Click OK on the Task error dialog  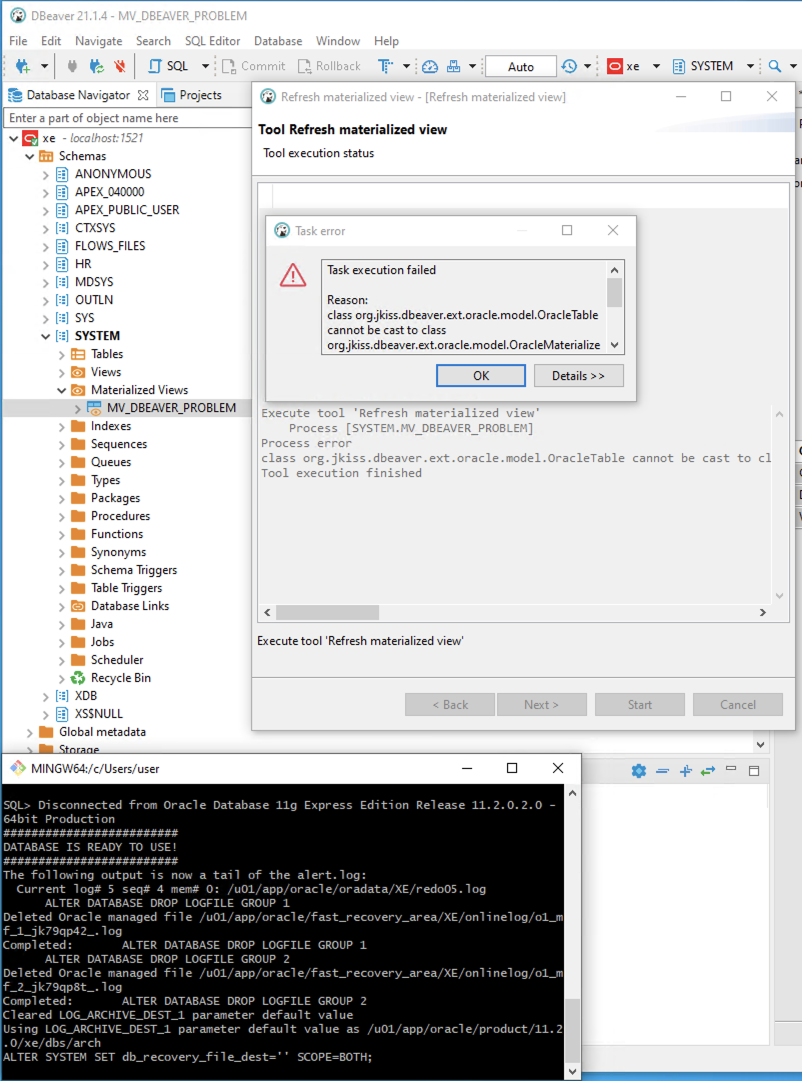coord(480,376)
